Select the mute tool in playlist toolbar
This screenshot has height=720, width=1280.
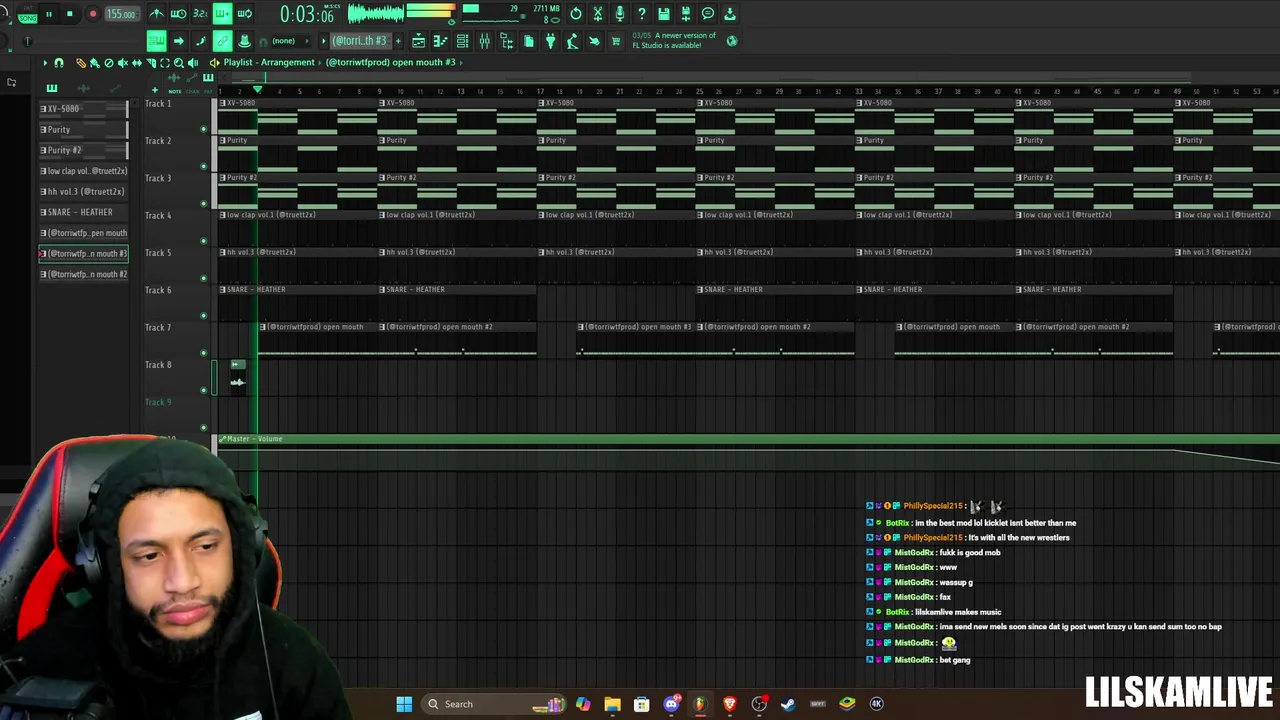[x=123, y=63]
